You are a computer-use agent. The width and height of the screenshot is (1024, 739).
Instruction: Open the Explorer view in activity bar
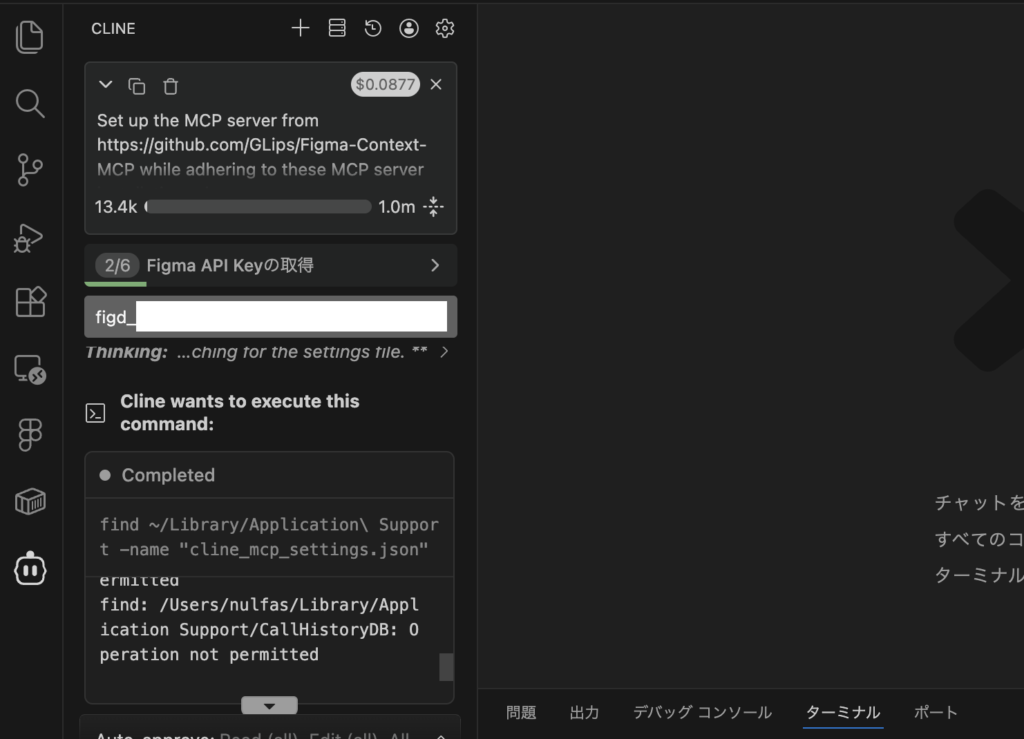[30, 37]
